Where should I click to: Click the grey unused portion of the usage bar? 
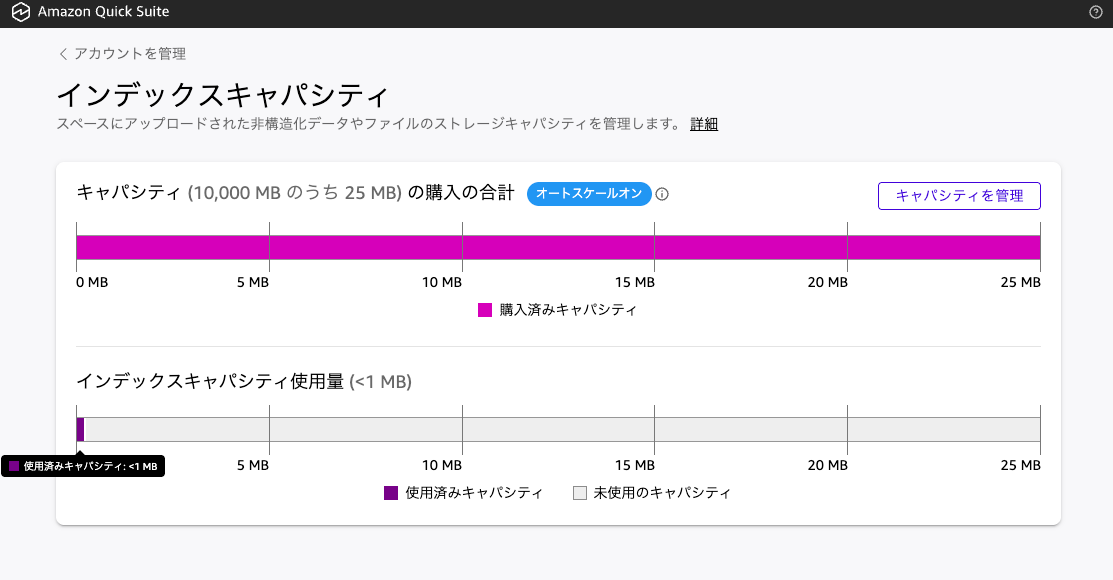560,429
